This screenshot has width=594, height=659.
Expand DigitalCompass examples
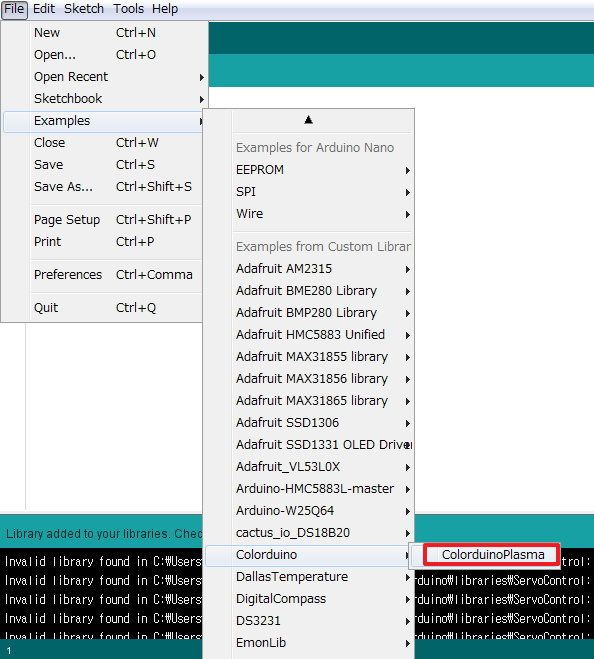(309, 599)
